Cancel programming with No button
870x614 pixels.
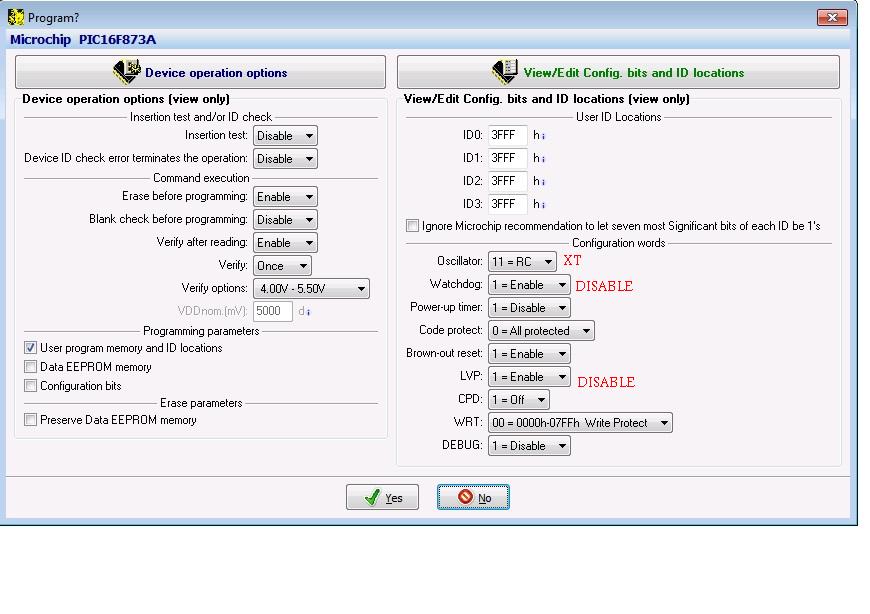pyautogui.click(x=473, y=497)
